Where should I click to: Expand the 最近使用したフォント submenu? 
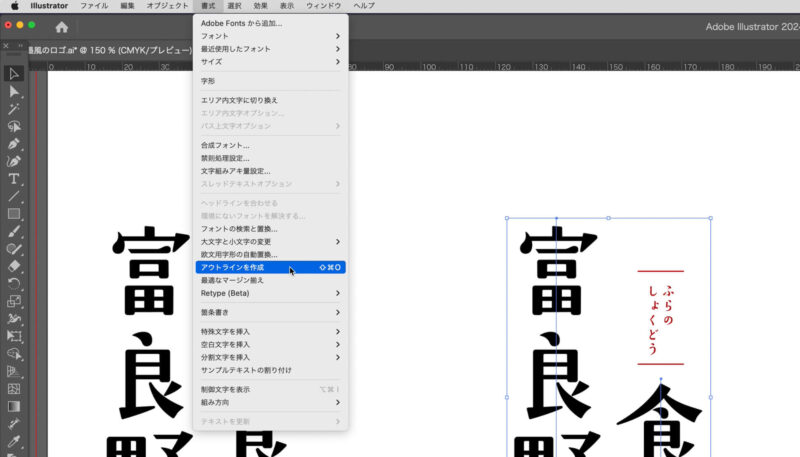pyautogui.click(x=270, y=49)
